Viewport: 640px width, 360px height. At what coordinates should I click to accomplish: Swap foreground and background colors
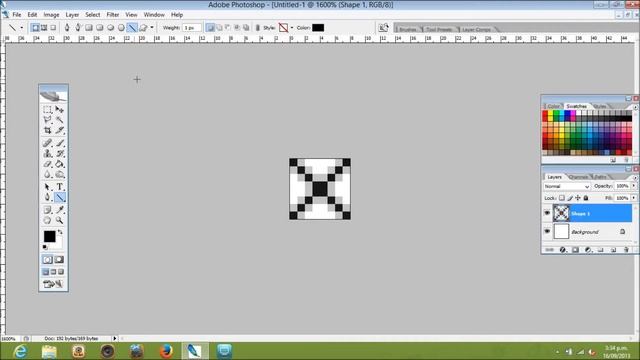(60, 232)
